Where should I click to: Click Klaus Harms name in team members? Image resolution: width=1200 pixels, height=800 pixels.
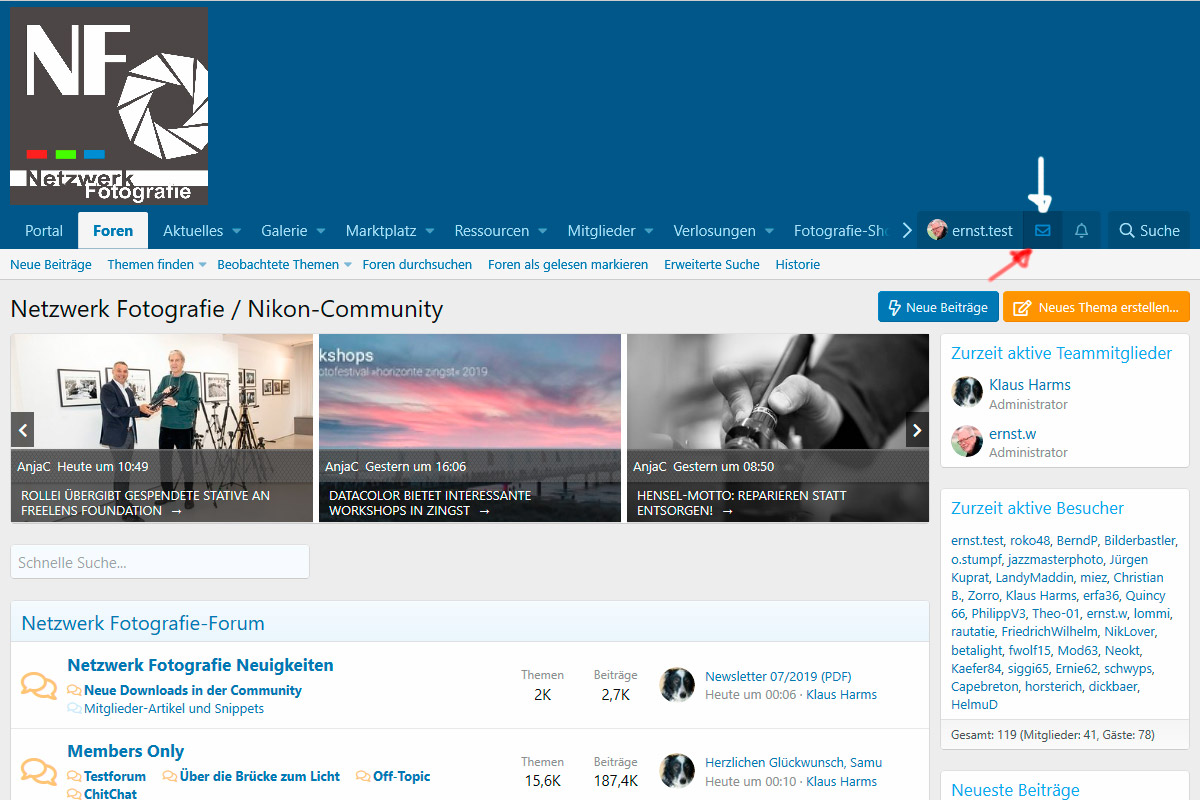click(1030, 385)
